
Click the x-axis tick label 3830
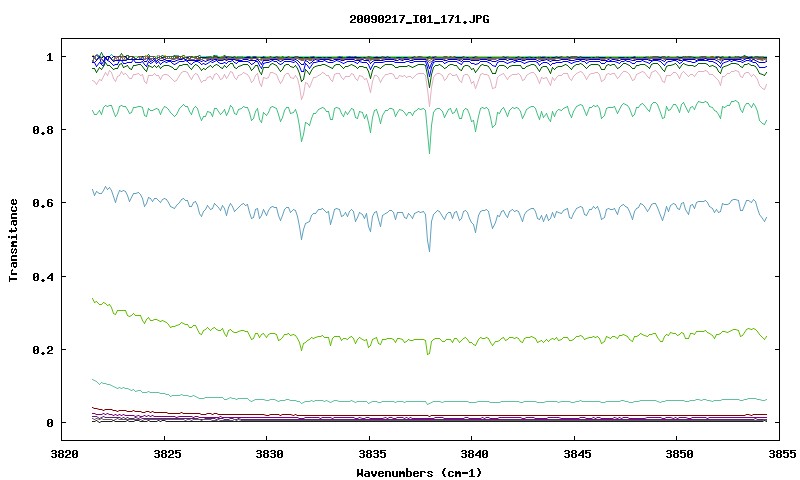(269, 454)
